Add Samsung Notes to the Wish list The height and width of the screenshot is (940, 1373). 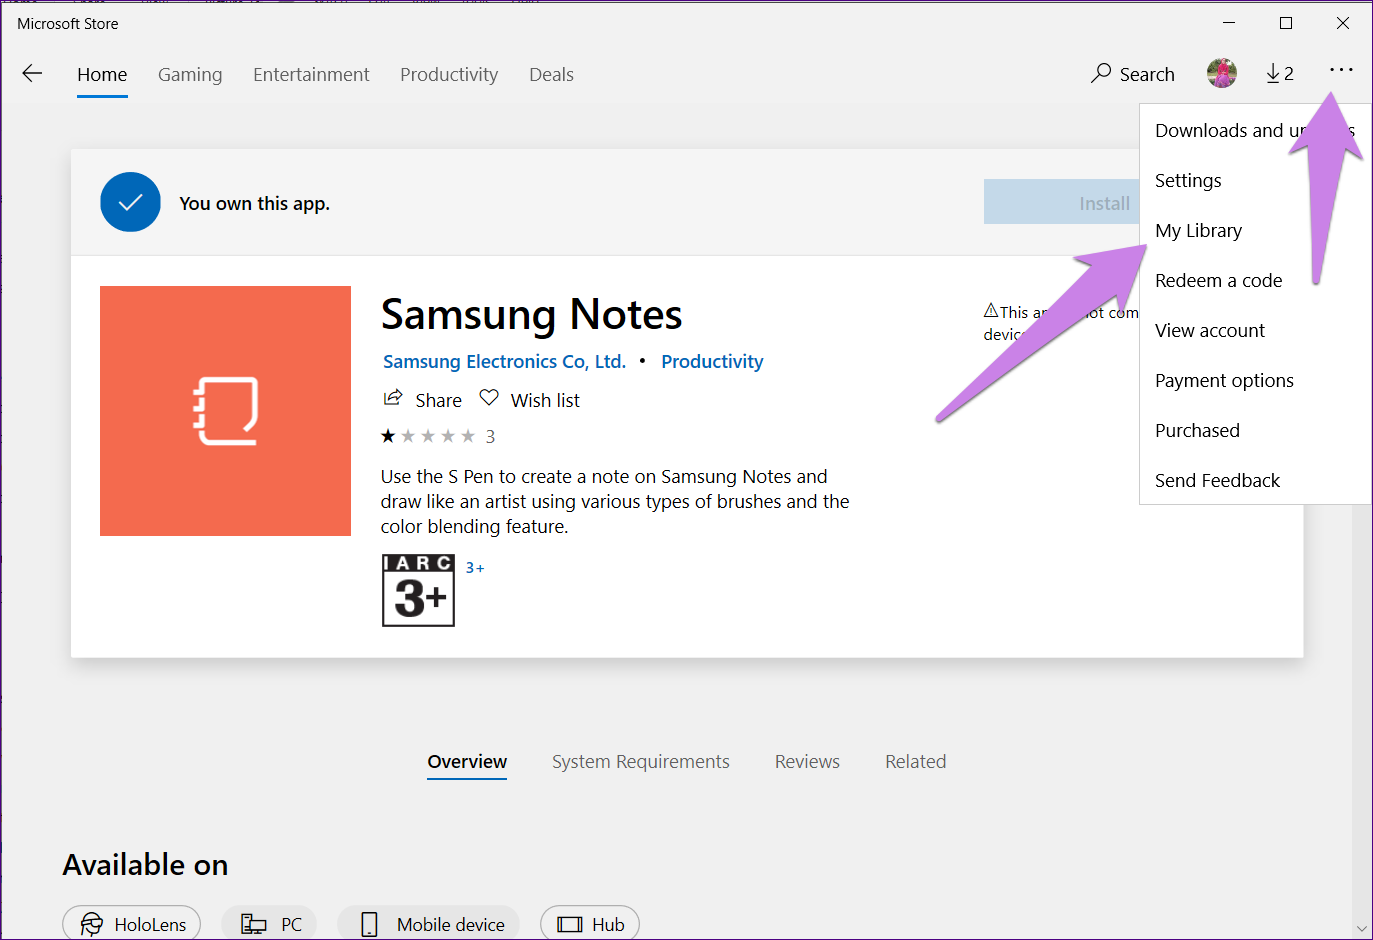pos(529,399)
